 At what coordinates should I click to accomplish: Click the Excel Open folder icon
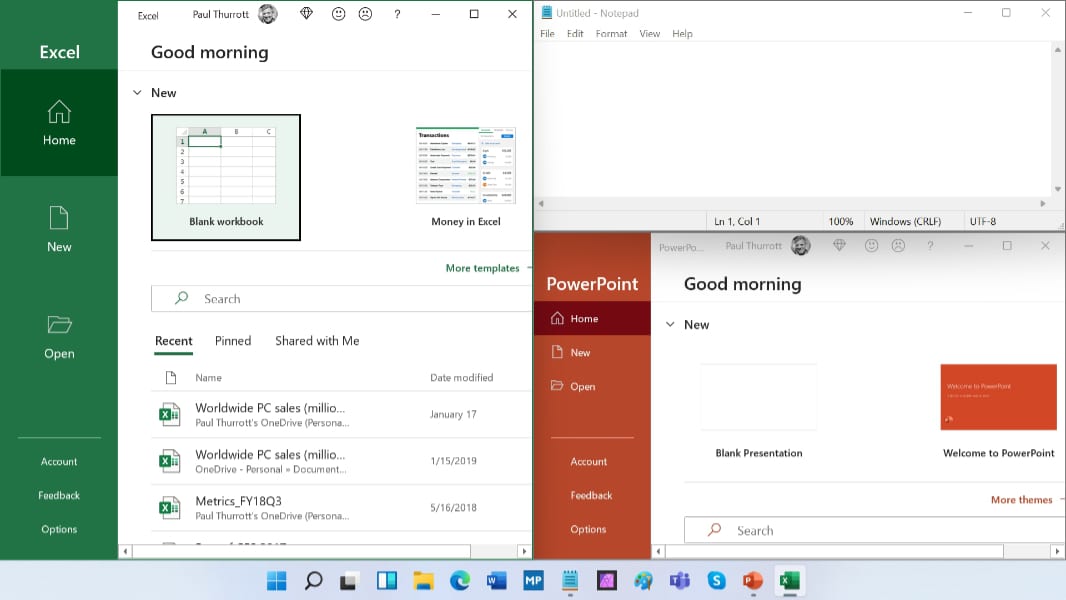pos(59,324)
